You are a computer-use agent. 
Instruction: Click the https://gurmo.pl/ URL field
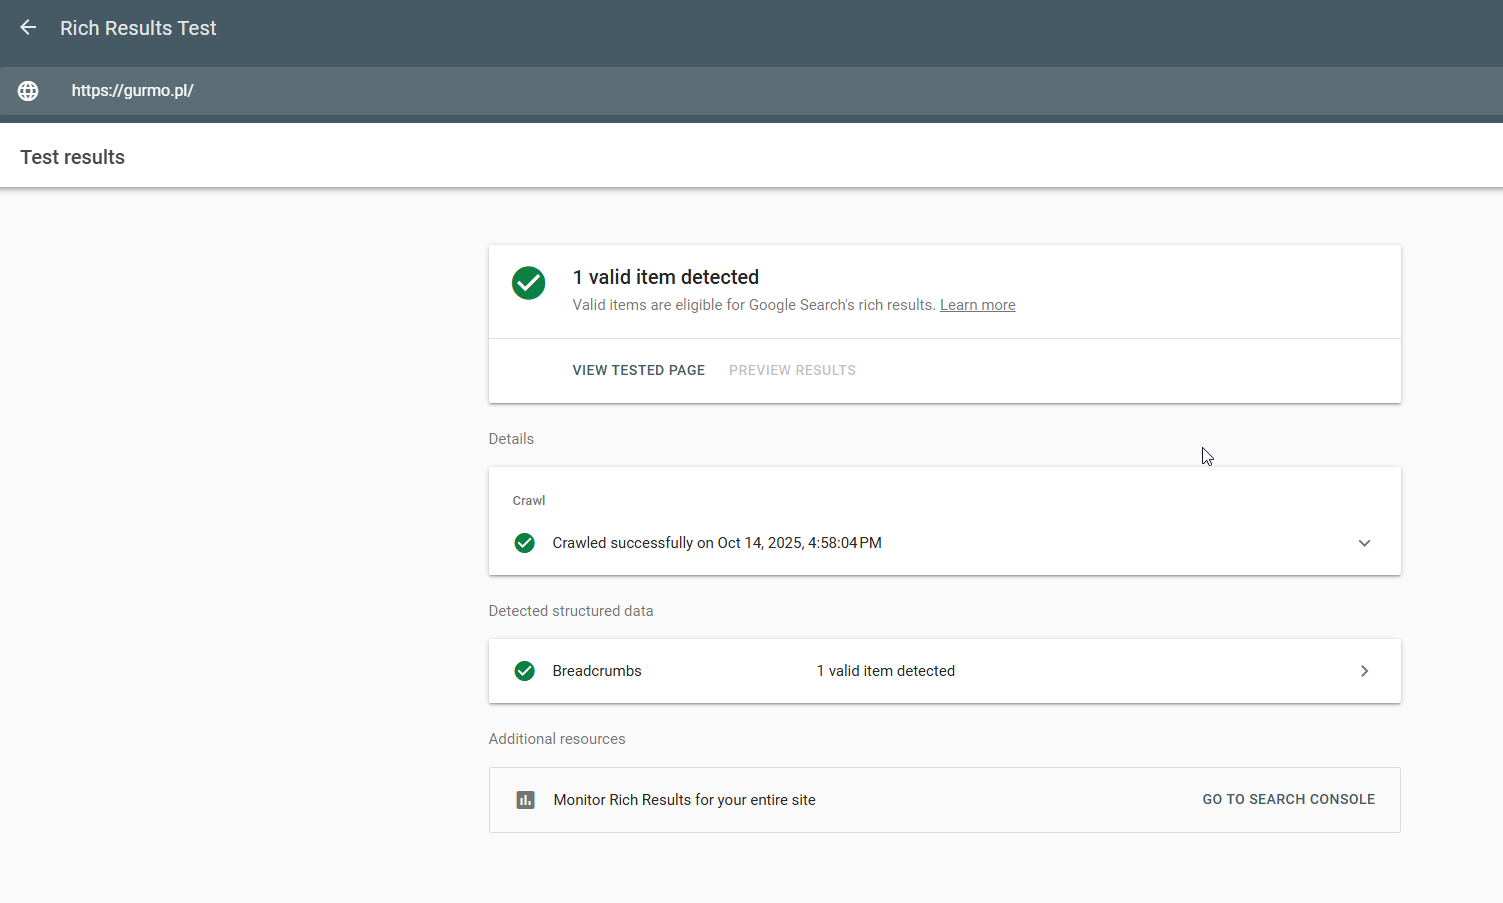751,91
